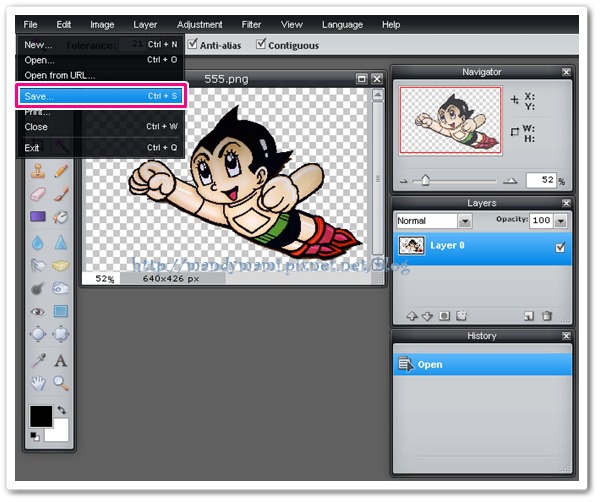
Task: Open the Help menu
Action: 391,24
